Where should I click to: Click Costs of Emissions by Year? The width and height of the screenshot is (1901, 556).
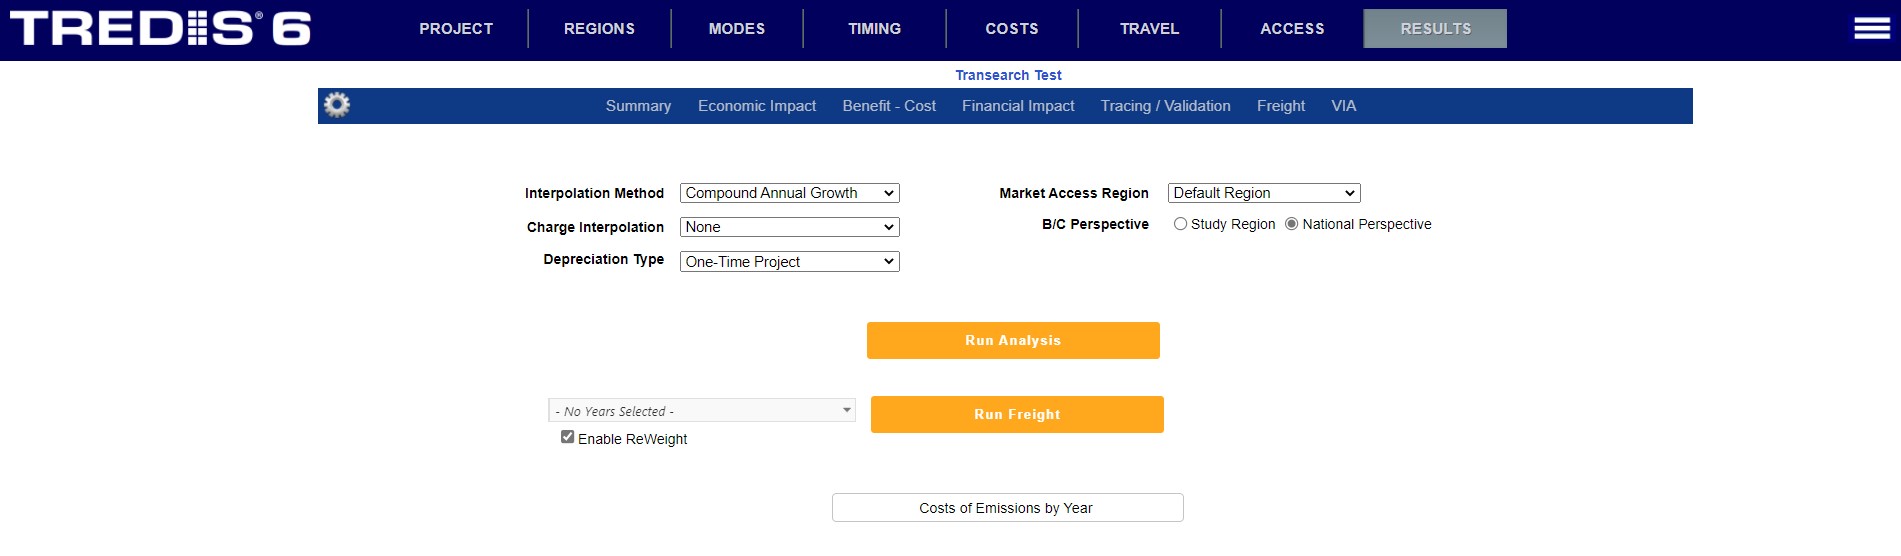[1006, 508]
